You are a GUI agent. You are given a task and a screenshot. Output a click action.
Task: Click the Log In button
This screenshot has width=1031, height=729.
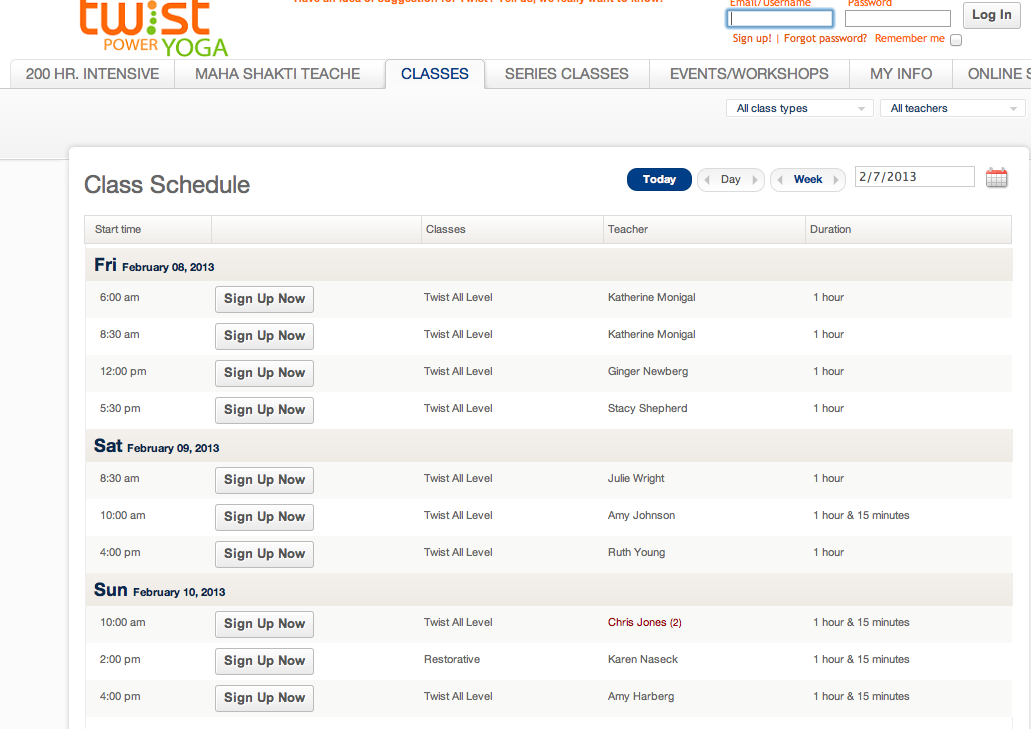(992, 15)
